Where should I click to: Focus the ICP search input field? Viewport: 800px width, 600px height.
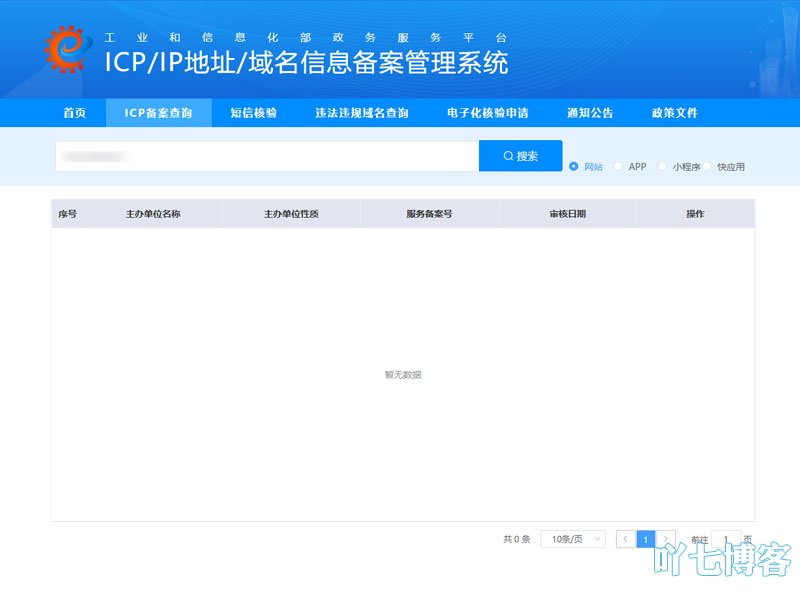click(x=267, y=156)
